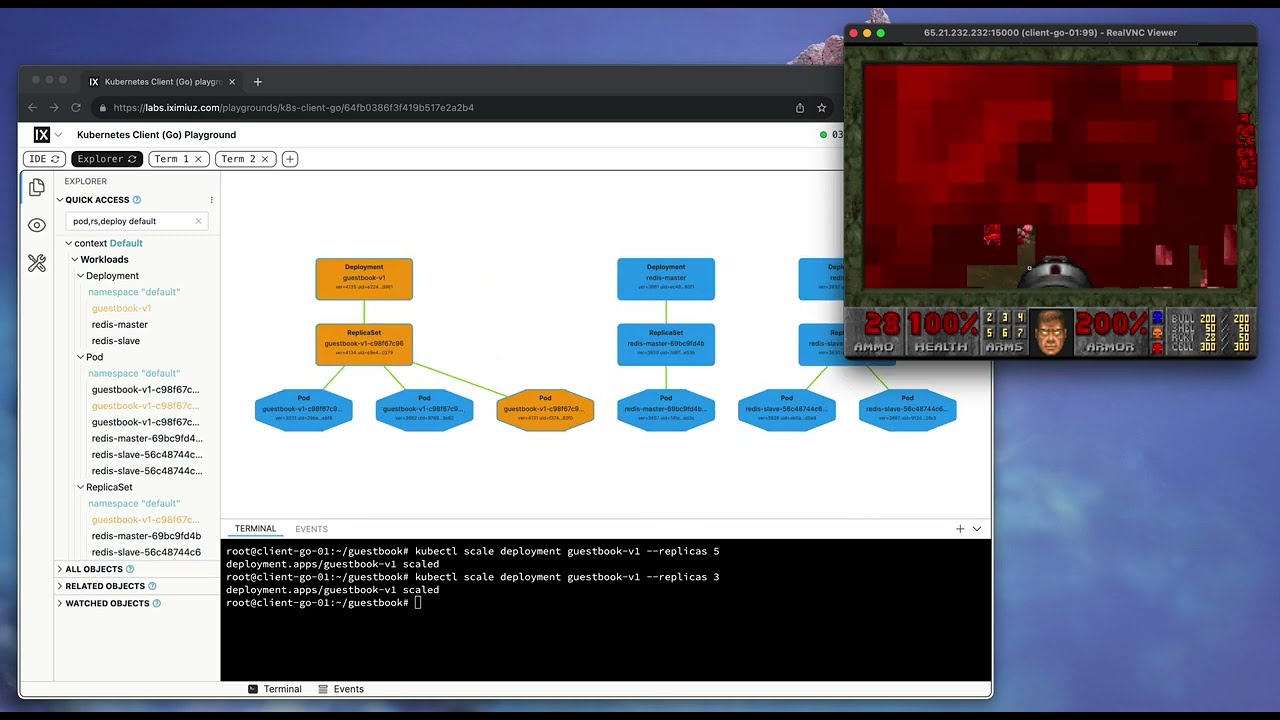Click the Events button in the bottom bar
The width and height of the screenshot is (1280, 720).
pyautogui.click(x=341, y=689)
